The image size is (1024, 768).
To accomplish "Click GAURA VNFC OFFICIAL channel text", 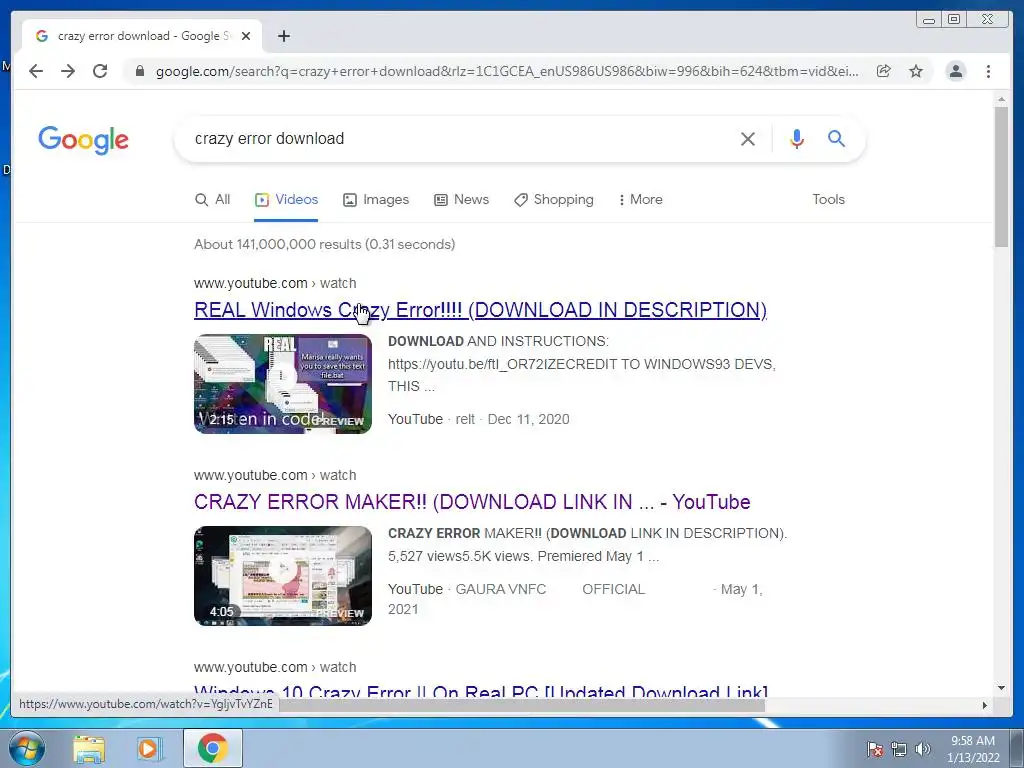I will [550, 589].
